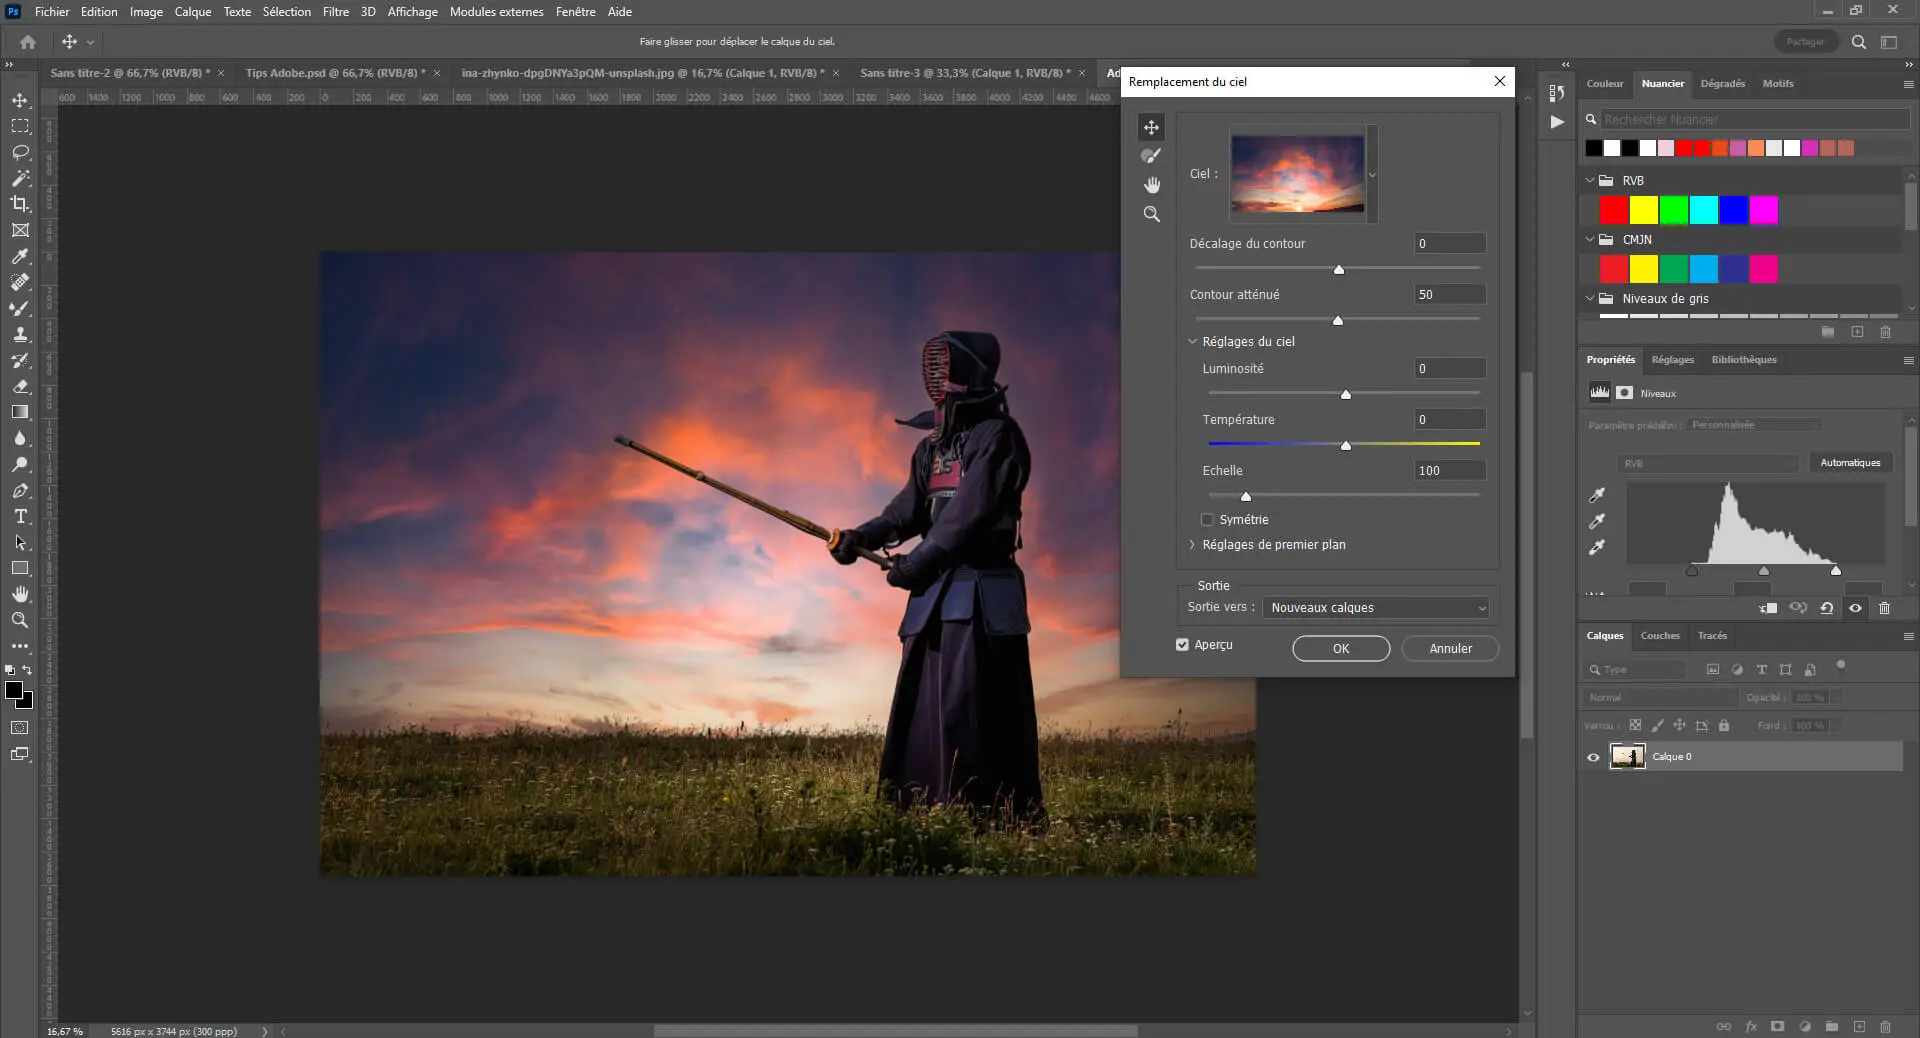Select the Sky Brush tool in dialog
This screenshot has height=1038, width=1920.
(1151, 156)
